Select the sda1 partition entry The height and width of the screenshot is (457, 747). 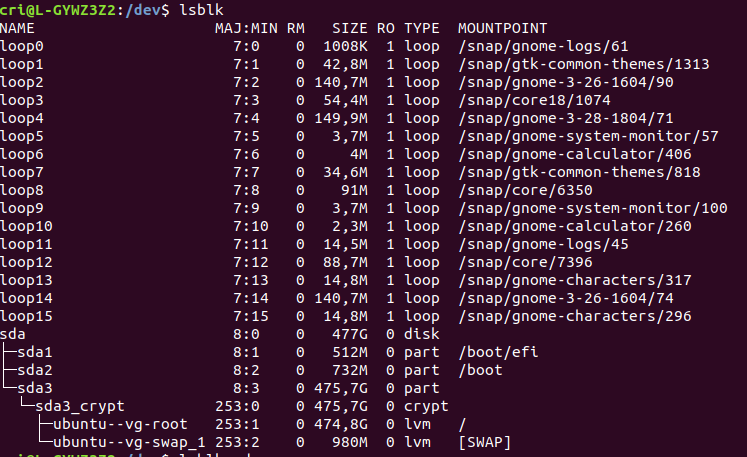(x=36, y=352)
